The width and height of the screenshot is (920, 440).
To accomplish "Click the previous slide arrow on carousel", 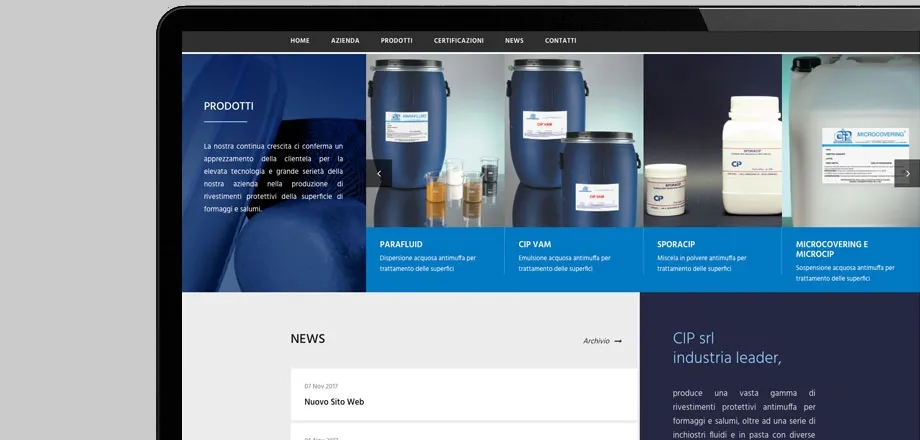I will [x=379, y=173].
